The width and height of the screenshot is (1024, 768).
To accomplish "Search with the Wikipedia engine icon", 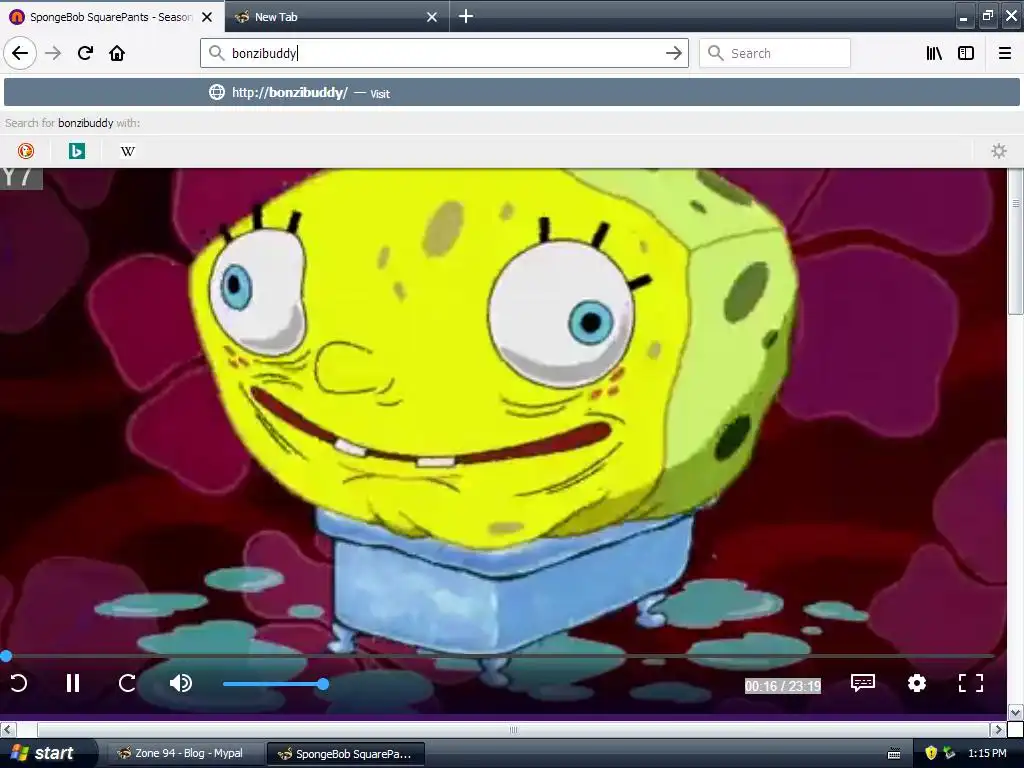I will point(127,151).
